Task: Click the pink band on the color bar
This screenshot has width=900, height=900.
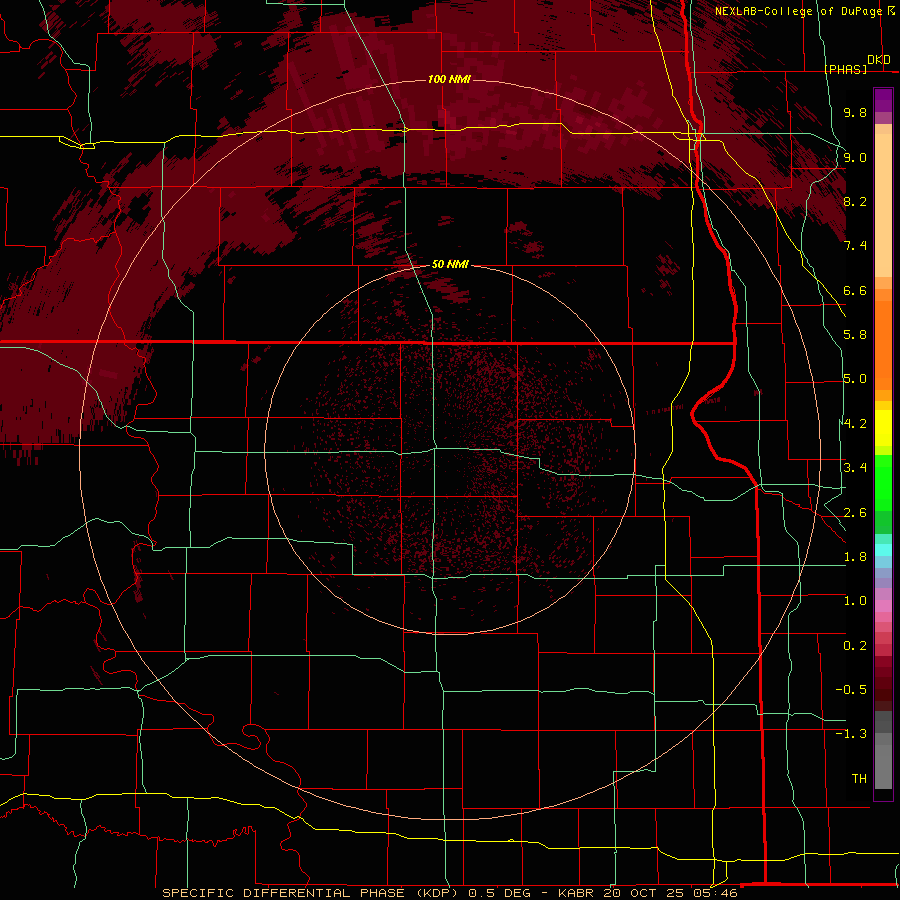Action: 883,606
